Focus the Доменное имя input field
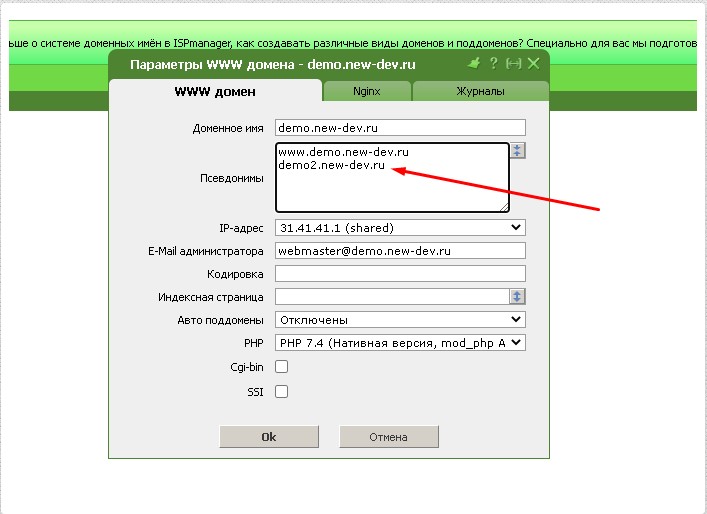707x514 pixels. tap(400, 128)
